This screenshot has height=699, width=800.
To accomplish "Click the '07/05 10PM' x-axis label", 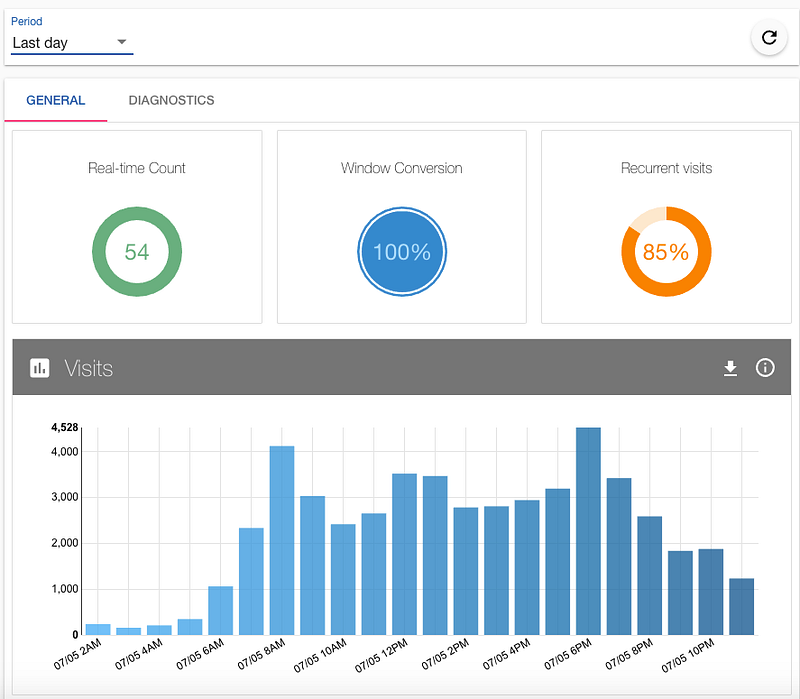I will pos(688,655).
